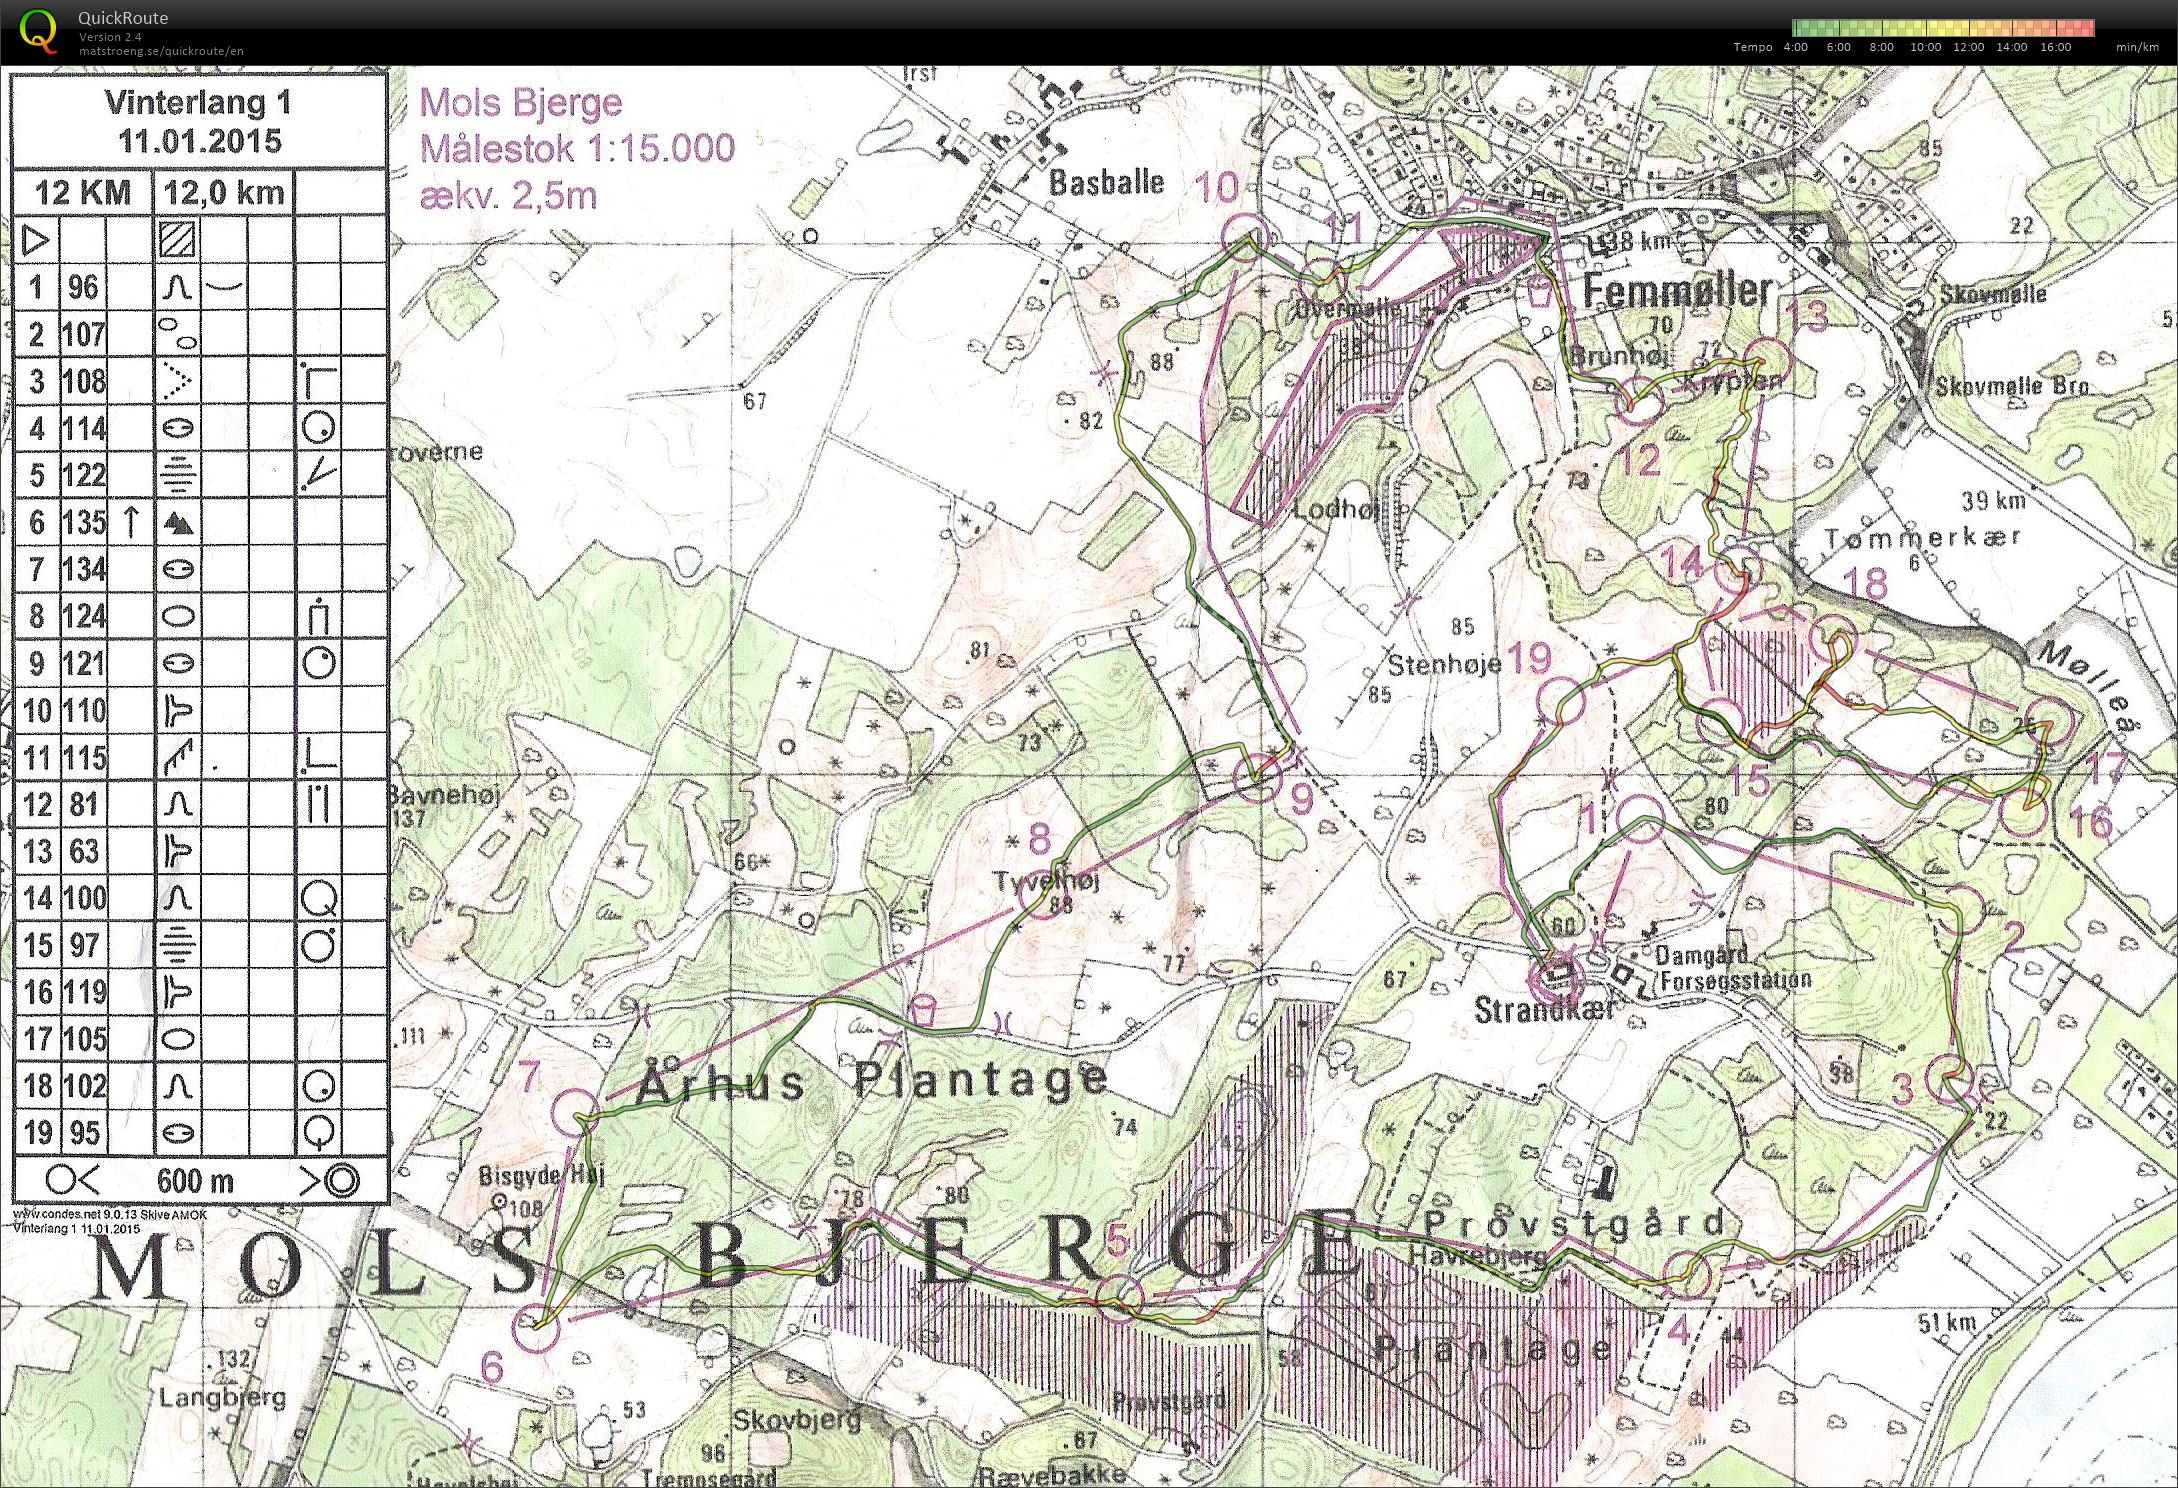Select control code 81 in the table
Screen dimensions: 2178x1488
click(x=83, y=804)
